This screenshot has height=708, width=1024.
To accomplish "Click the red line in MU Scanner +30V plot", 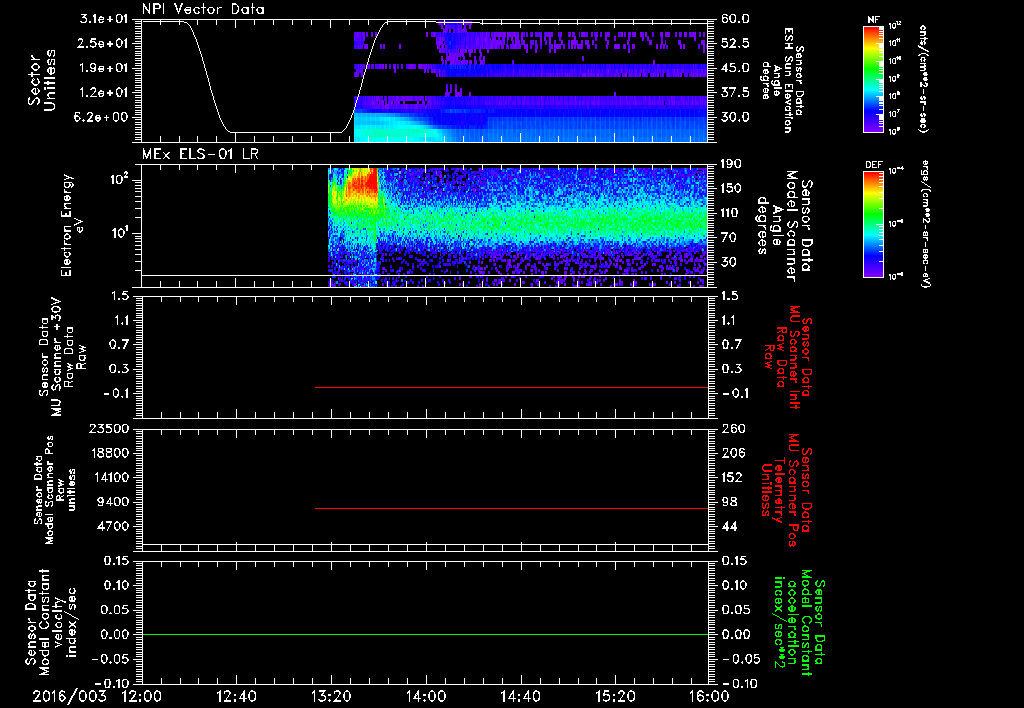I will [511, 387].
